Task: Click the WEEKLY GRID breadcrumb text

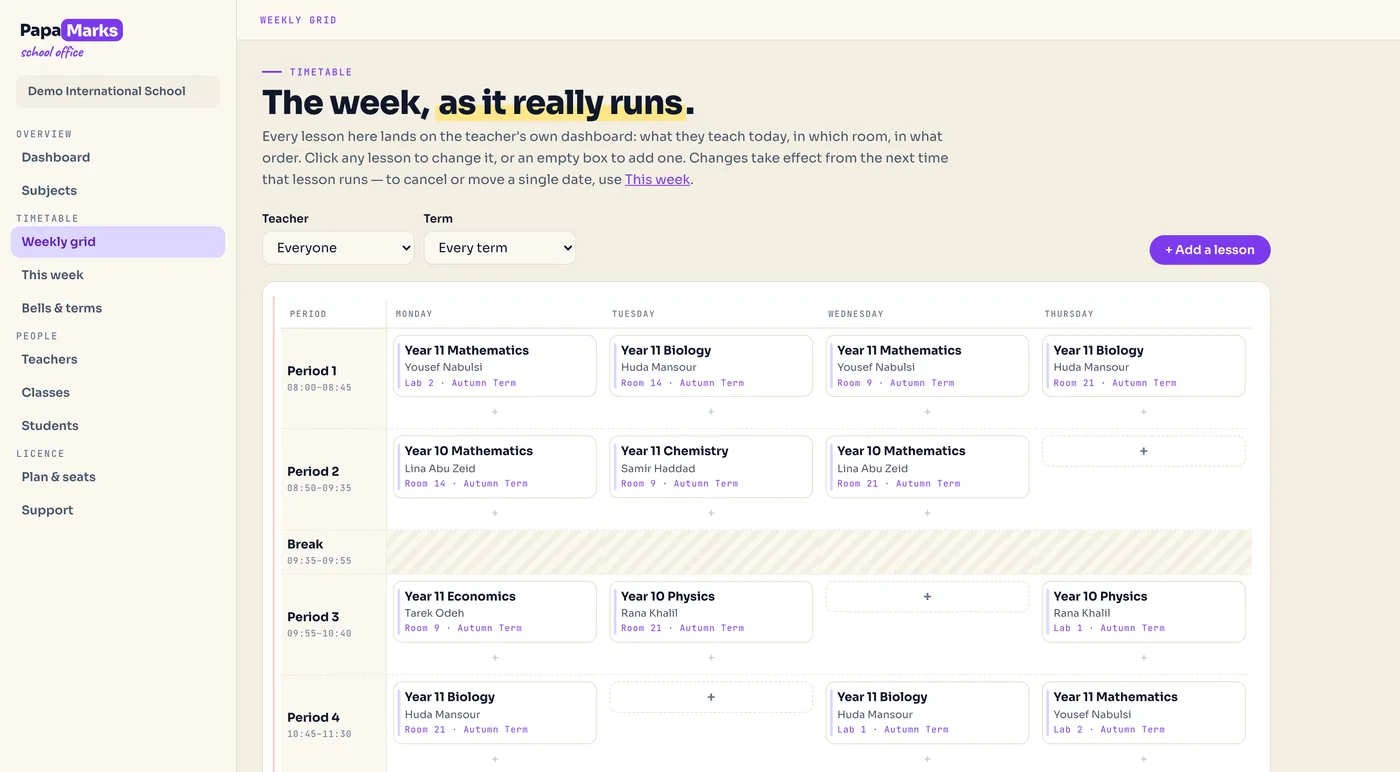Action: [x=298, y=20]
